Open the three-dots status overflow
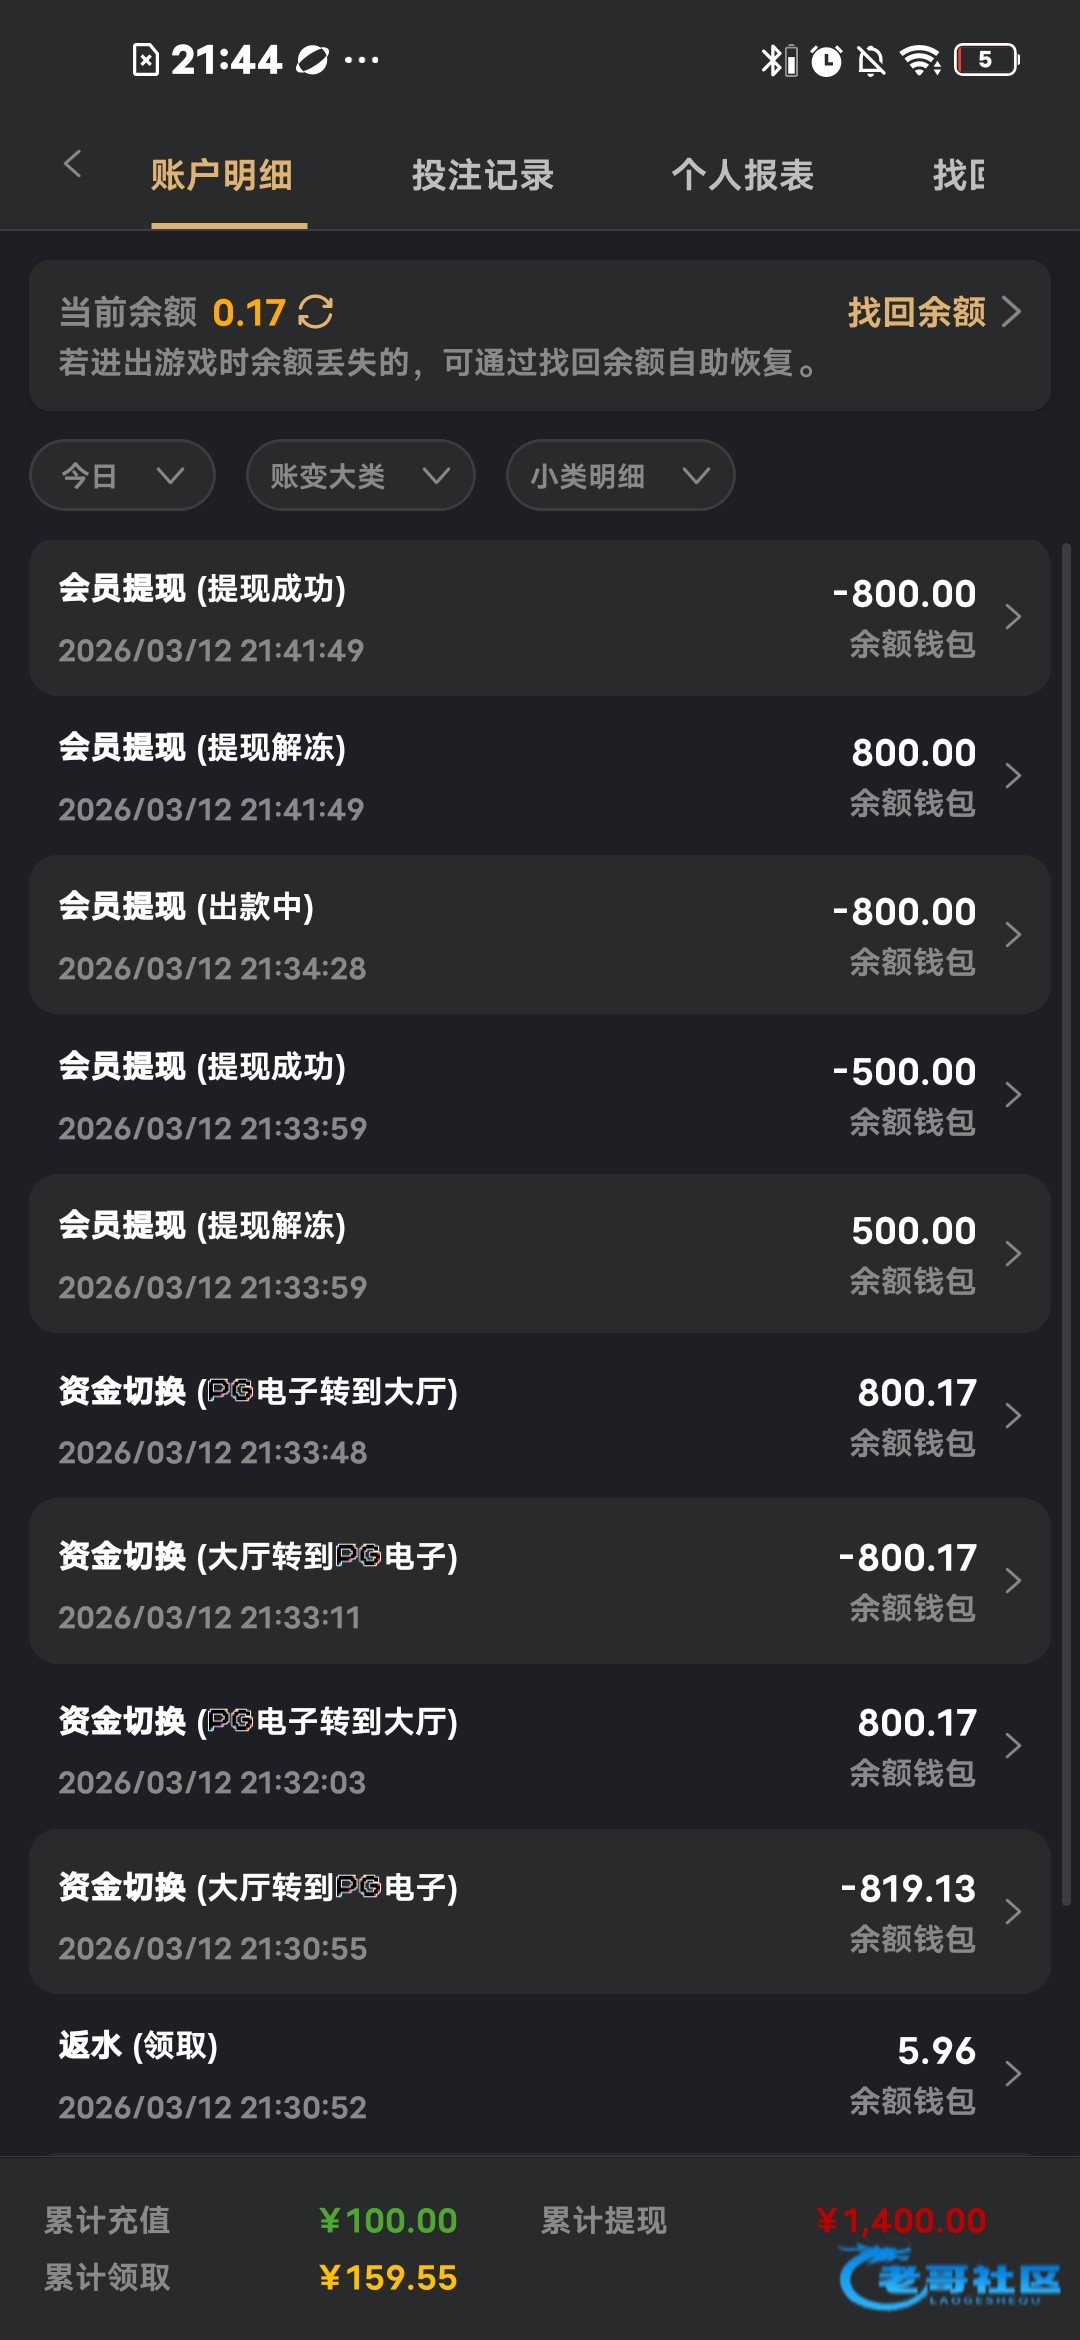 (x=361, y=60)
